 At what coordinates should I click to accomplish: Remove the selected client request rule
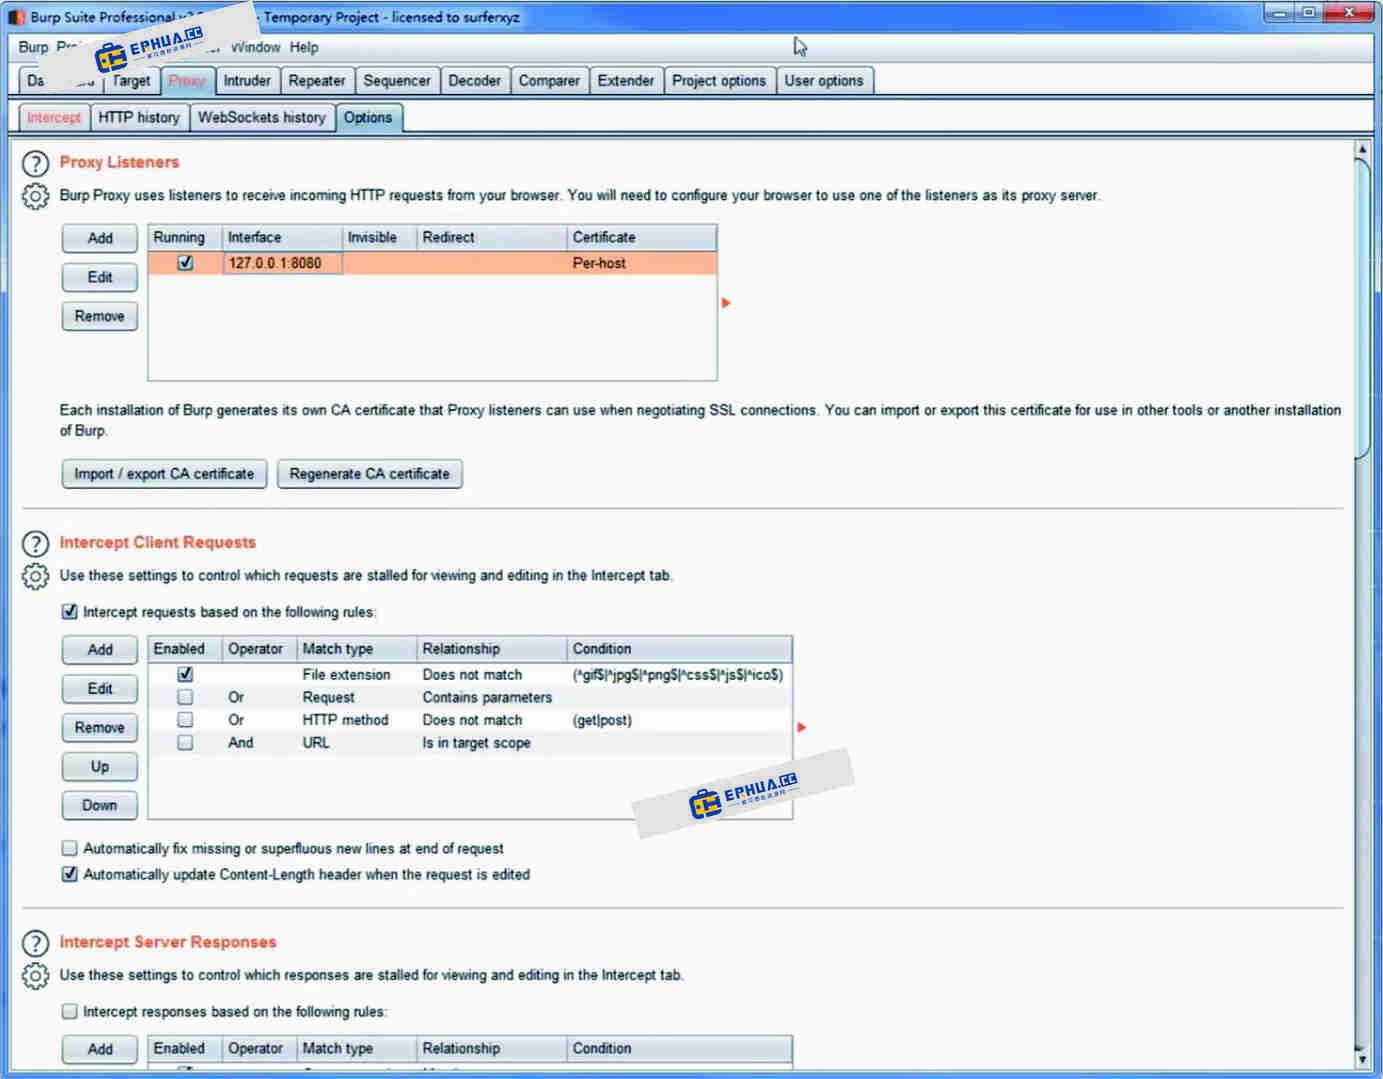[x=100, y=728]
